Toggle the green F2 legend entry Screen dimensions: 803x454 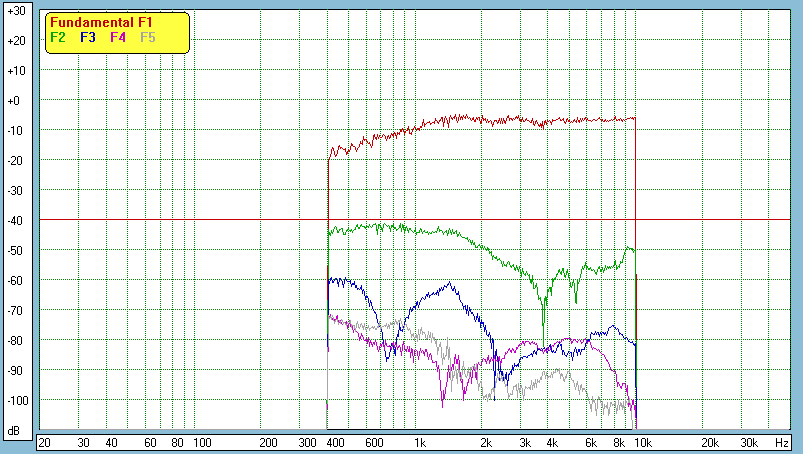(x=58, y=38)
